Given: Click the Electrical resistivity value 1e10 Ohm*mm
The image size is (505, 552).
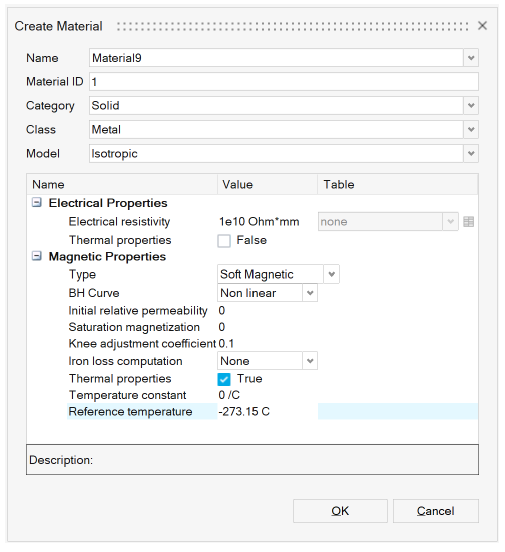Looking at the screenshot, I should click(259, 222).
